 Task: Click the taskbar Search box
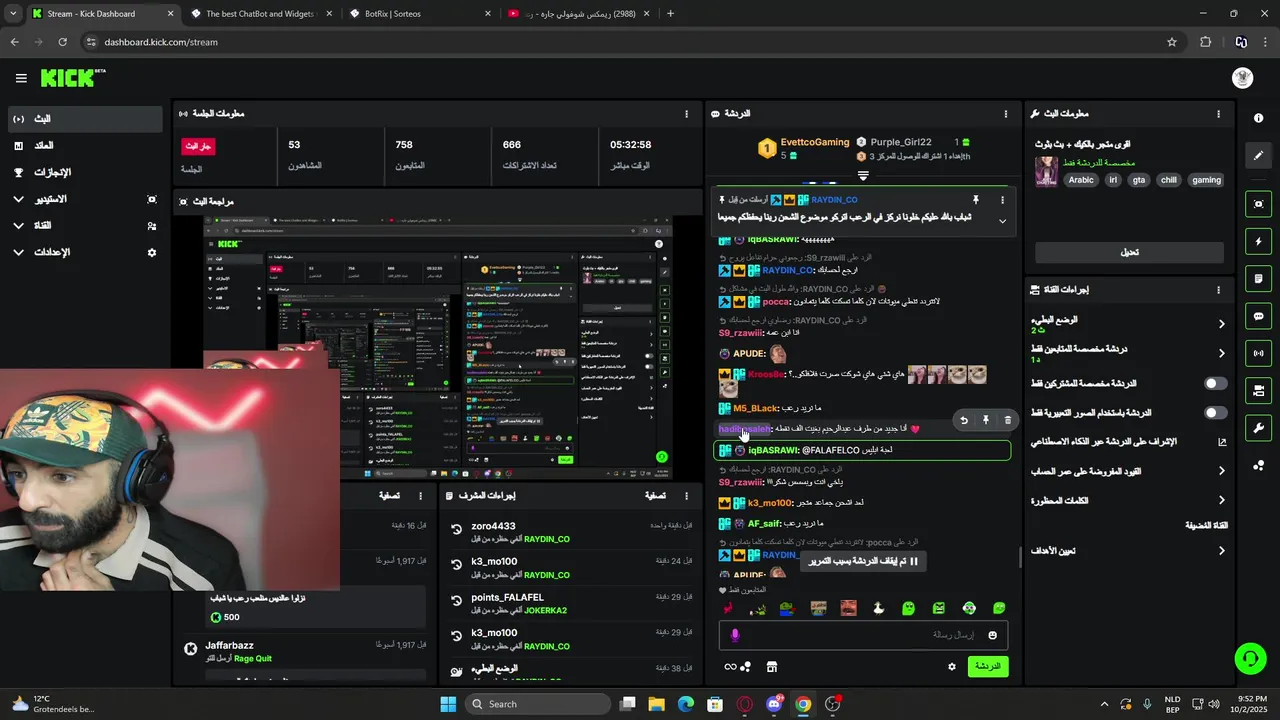[536, 704]
